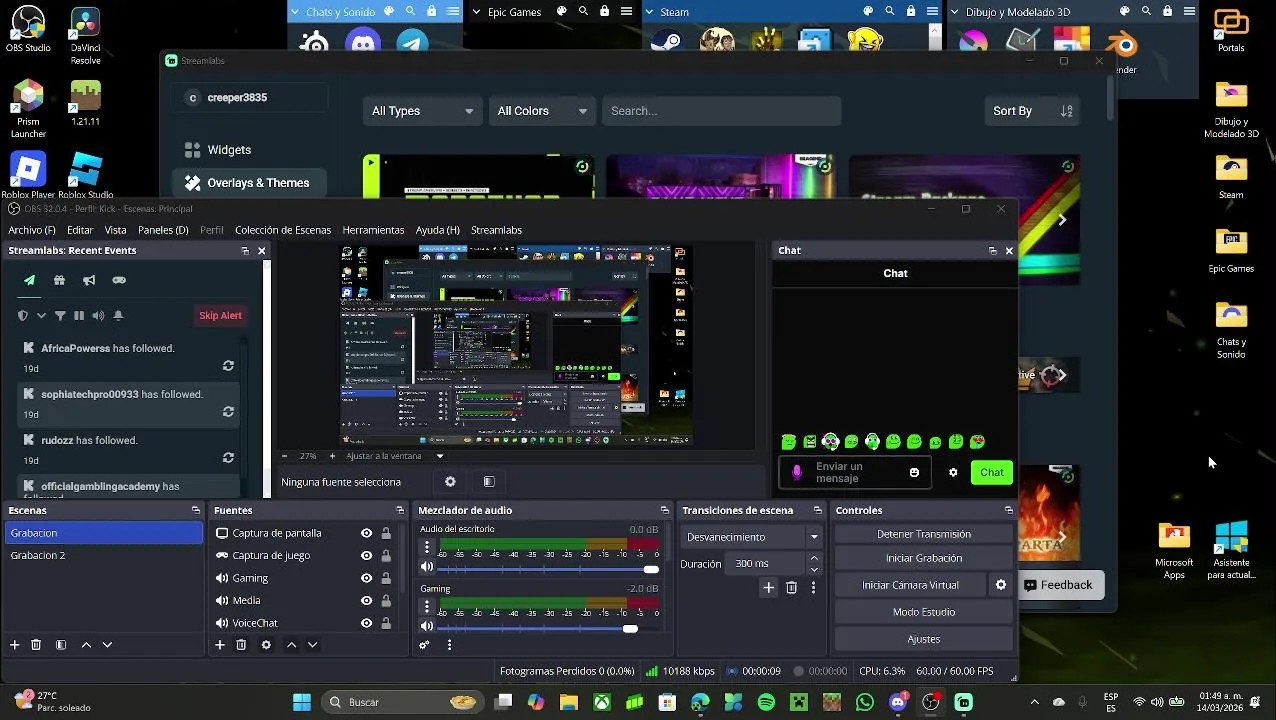
Task: Click the bell icon in Recent Events
Action: 118,316
